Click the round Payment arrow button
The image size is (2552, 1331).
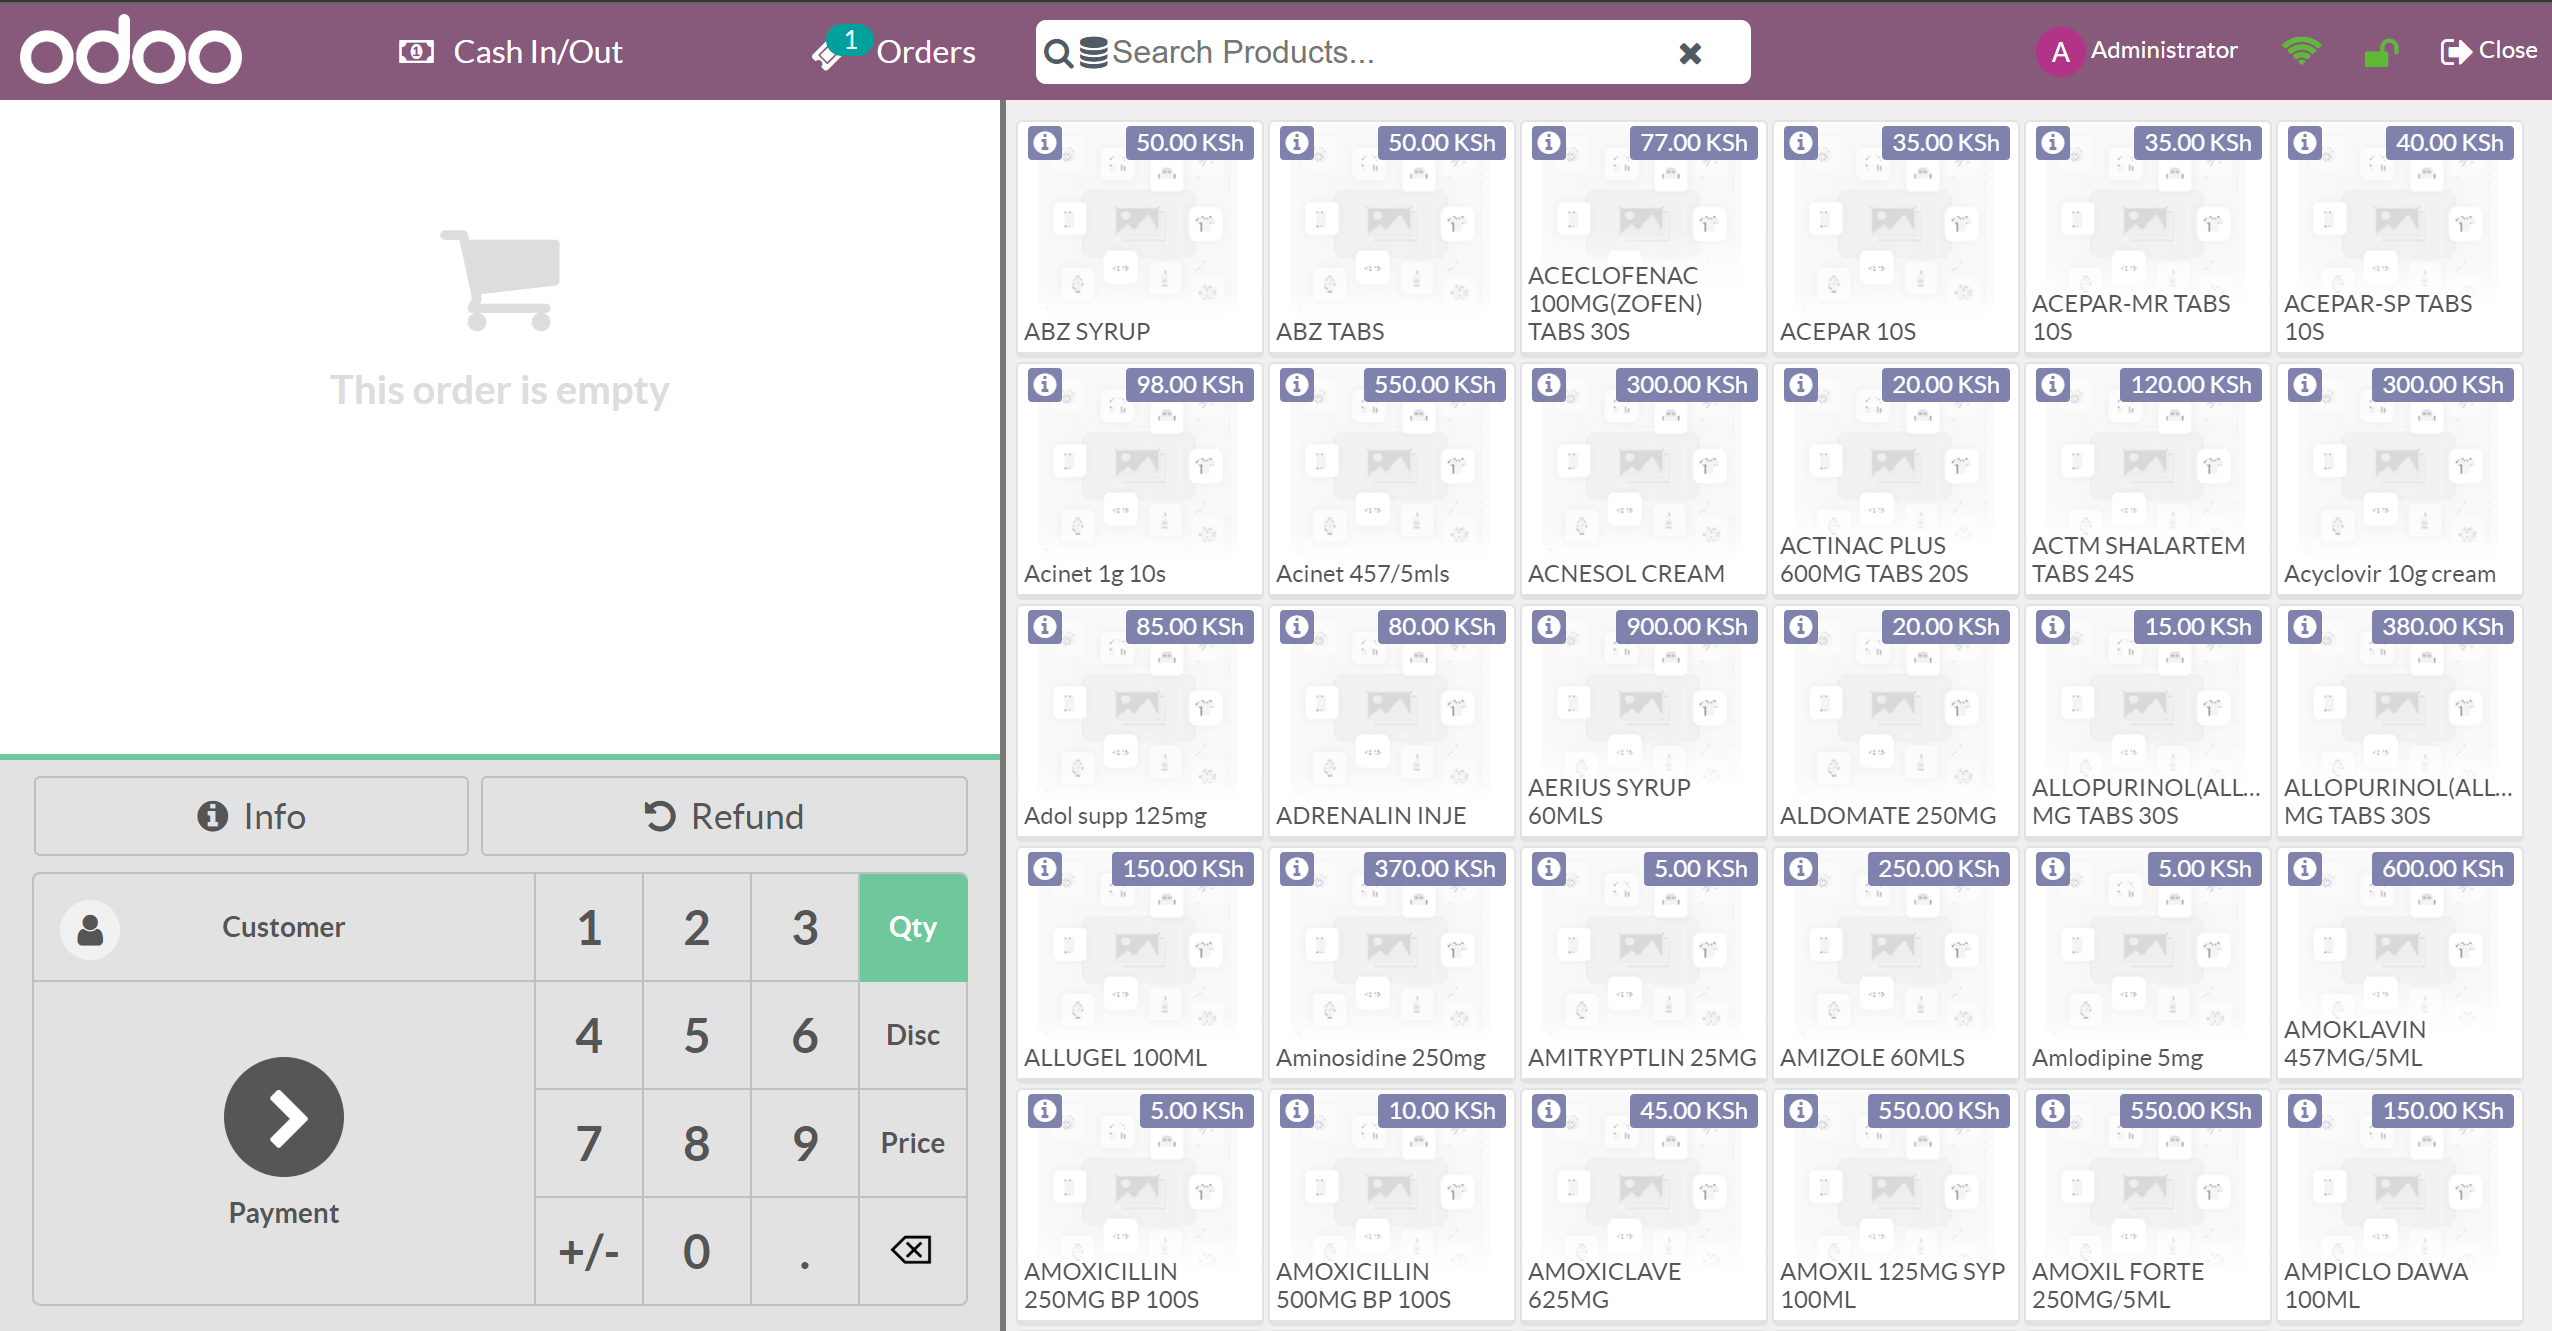283,1117
